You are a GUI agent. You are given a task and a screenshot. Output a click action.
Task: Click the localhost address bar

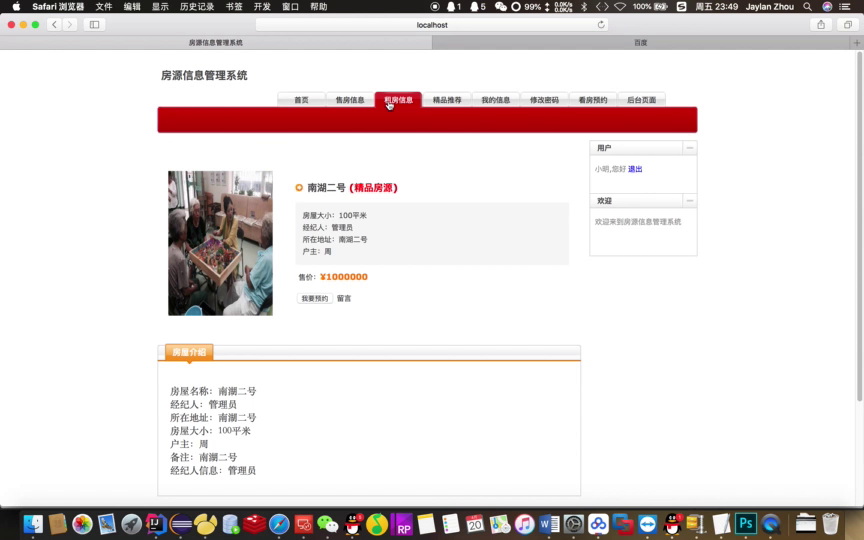pyautogui.click(x=431, y=24)
